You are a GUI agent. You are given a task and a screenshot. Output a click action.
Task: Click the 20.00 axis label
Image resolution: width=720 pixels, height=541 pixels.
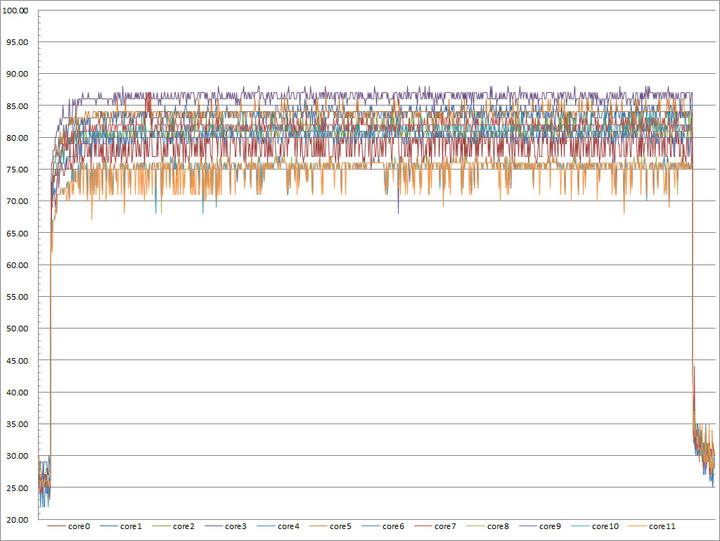[x=17, y=520]
